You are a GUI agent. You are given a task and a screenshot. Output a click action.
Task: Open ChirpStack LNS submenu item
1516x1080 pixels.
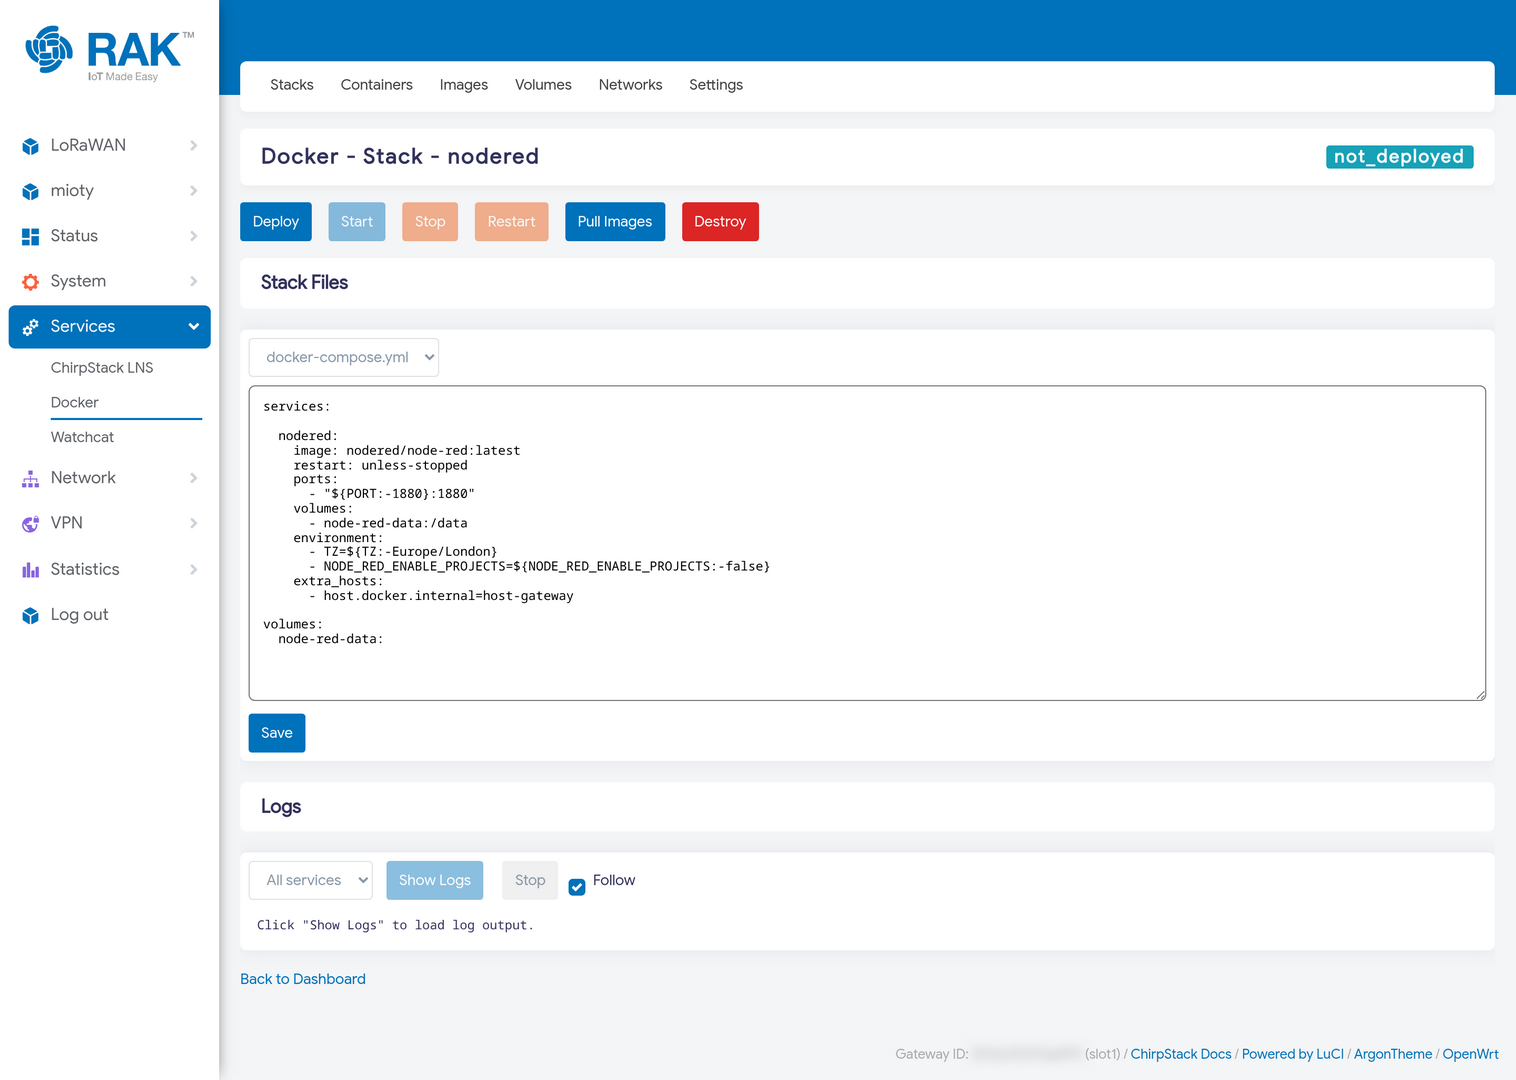(102, 368)
